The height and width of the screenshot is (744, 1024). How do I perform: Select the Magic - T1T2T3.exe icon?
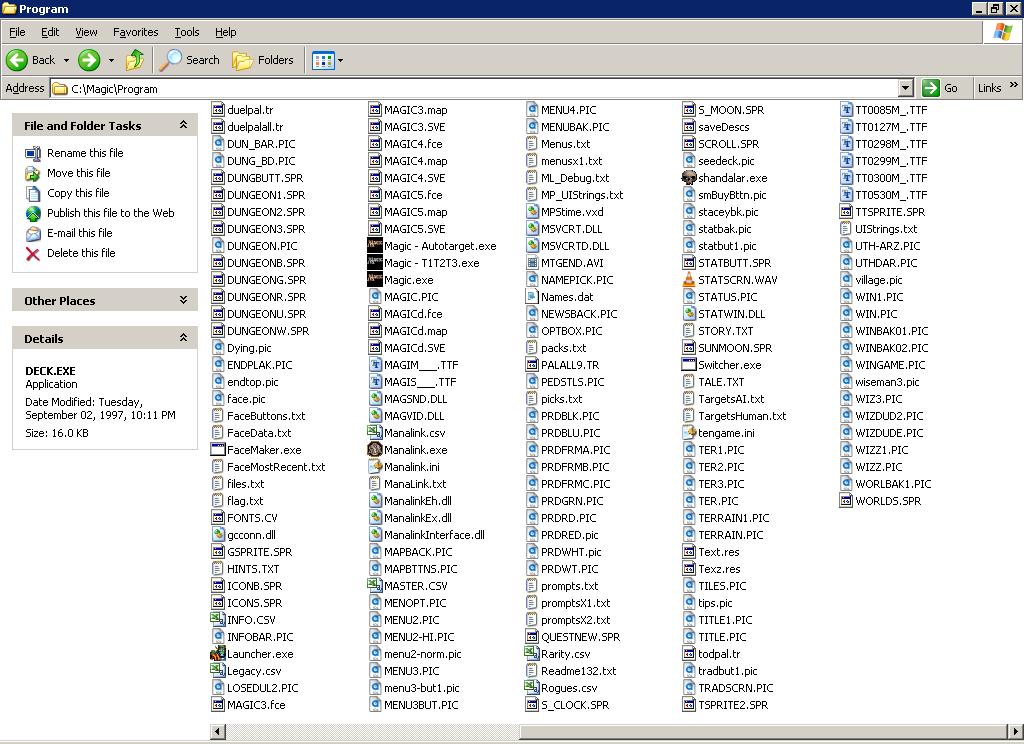(x=375, y=263)
